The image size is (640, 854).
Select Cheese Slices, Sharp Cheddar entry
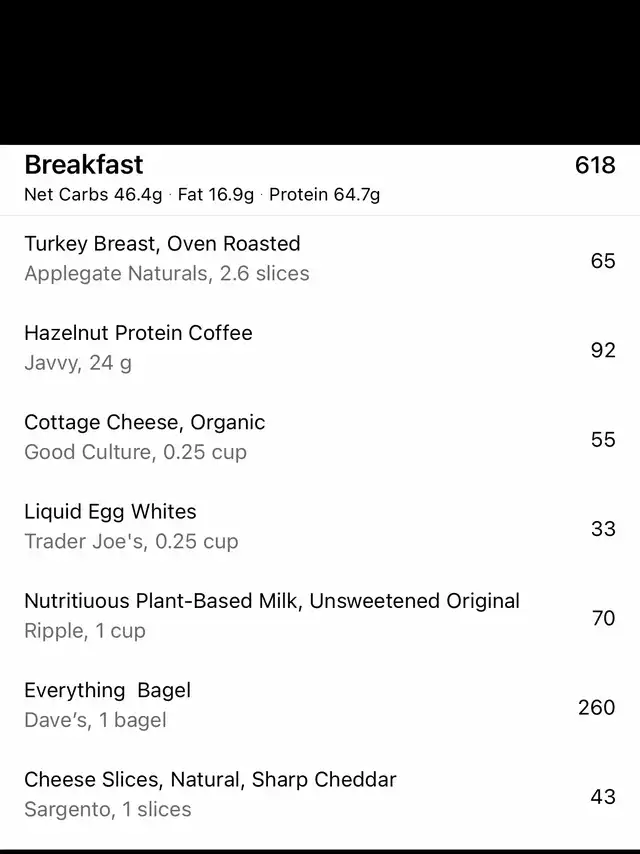pyautogui.click(x=210, y=780)
